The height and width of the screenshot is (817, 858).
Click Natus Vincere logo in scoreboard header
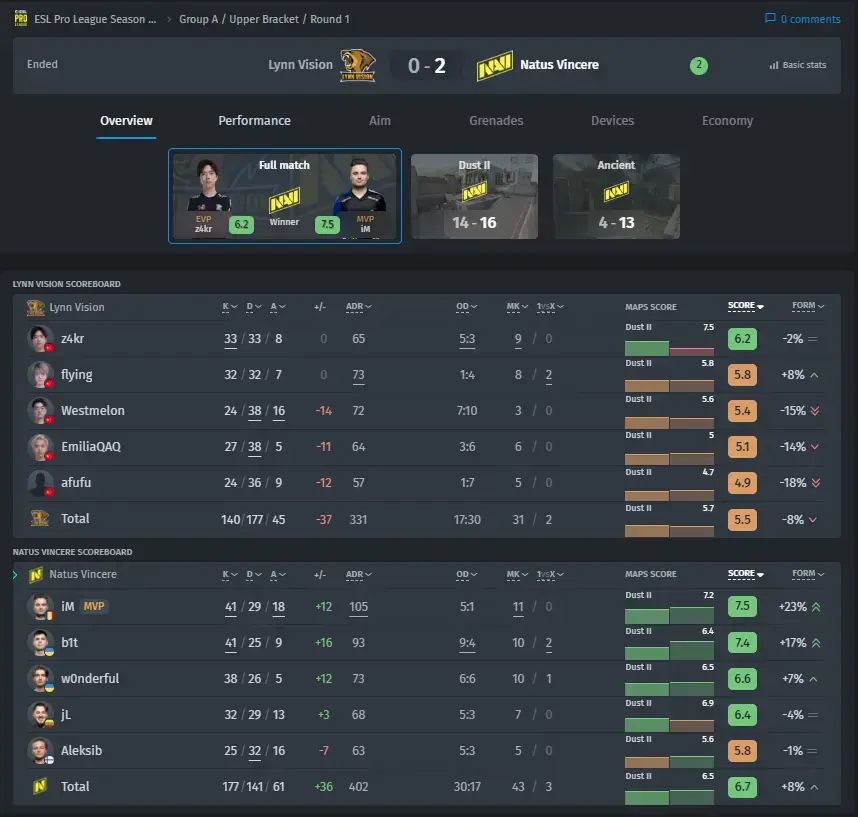(x=36, y=575)
